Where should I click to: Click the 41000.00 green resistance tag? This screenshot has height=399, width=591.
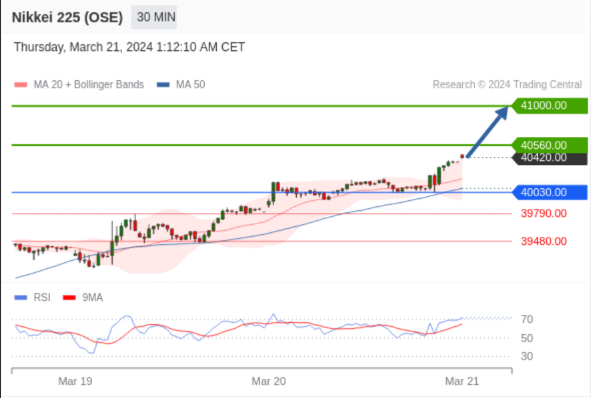point(549,105)
